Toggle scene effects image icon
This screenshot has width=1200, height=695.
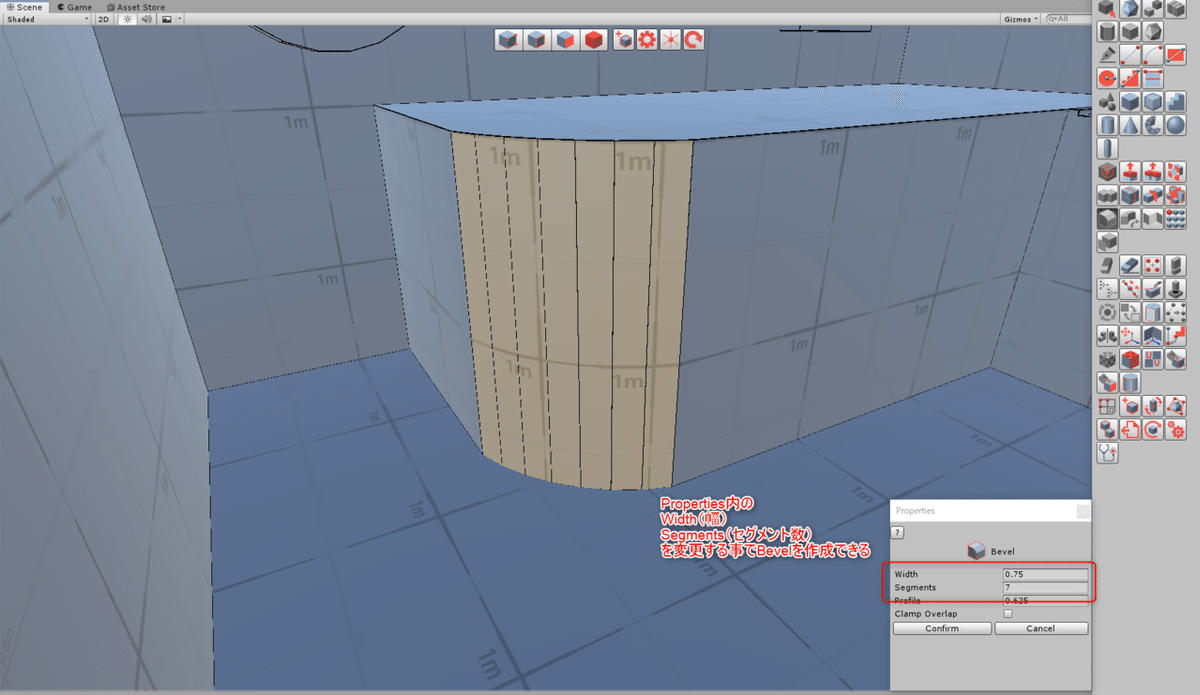(x=166, y=19)
